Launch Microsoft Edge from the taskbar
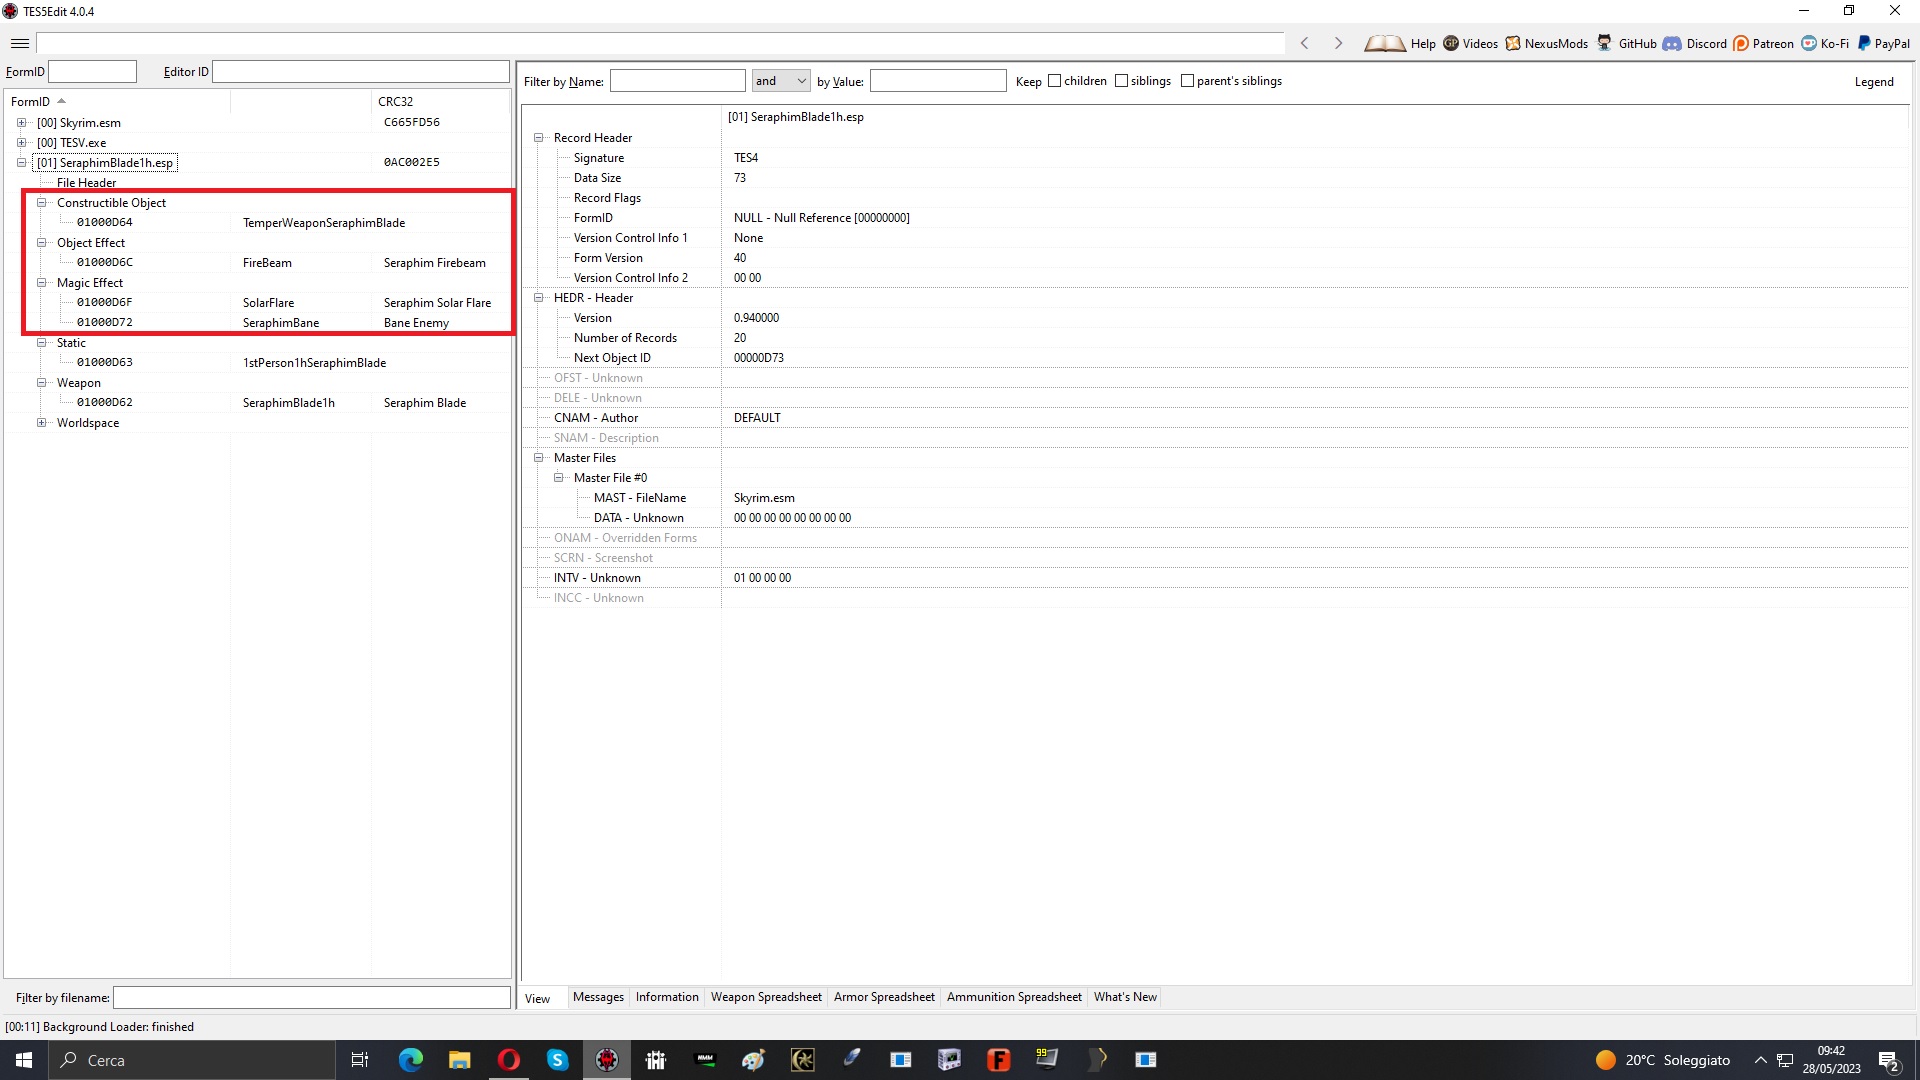This screenshot has width=1920, height=1080. [410, 1060]
